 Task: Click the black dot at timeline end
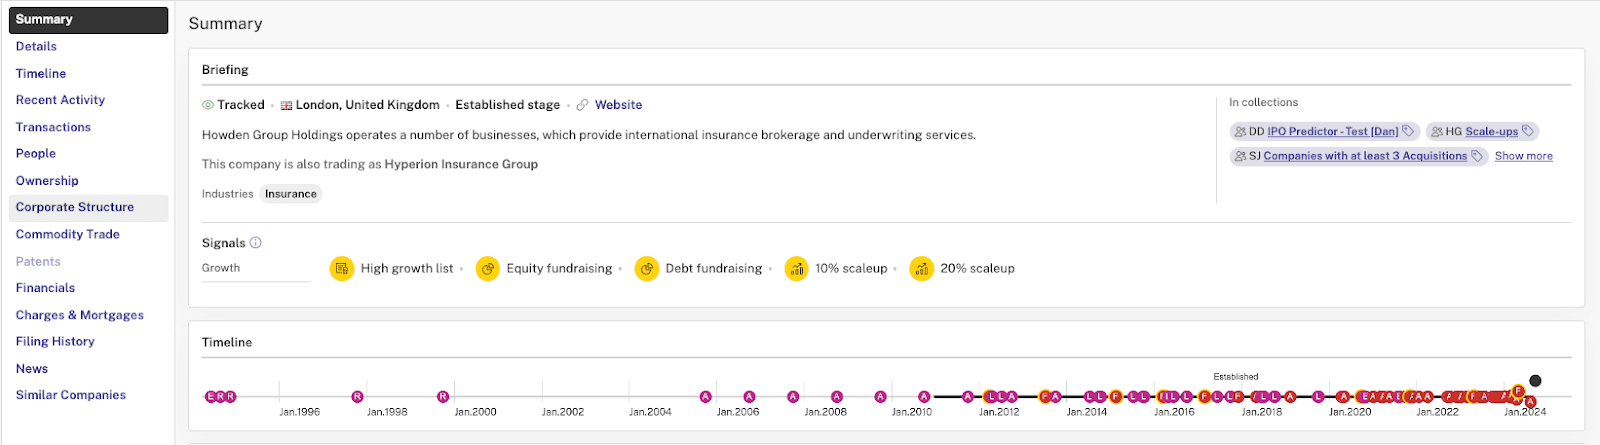(1535, 380)
